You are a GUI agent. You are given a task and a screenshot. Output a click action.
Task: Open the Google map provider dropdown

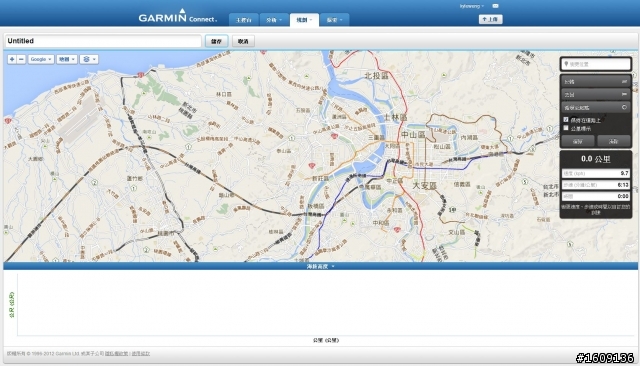point(41,59)
